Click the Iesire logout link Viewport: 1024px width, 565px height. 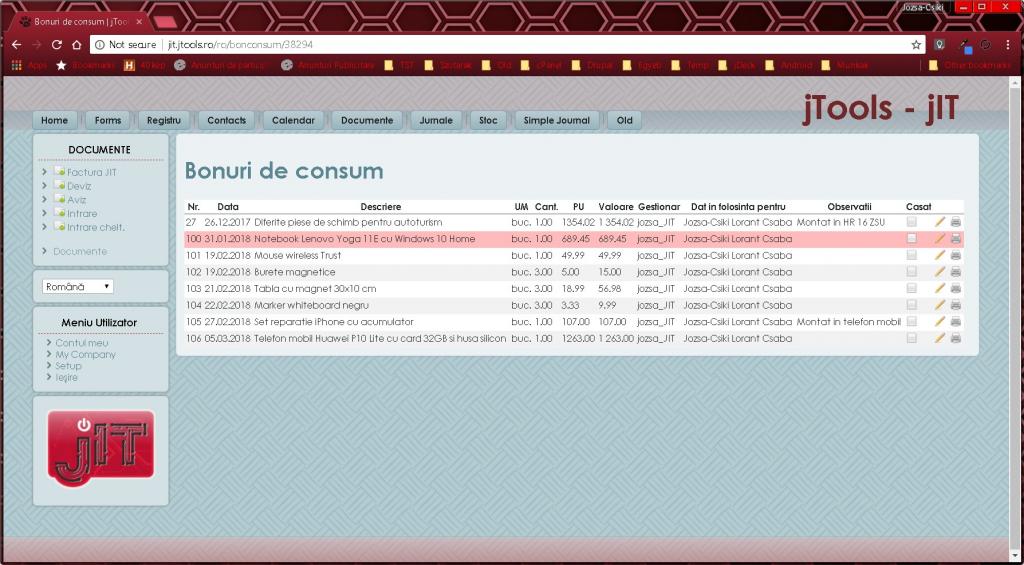66,377
